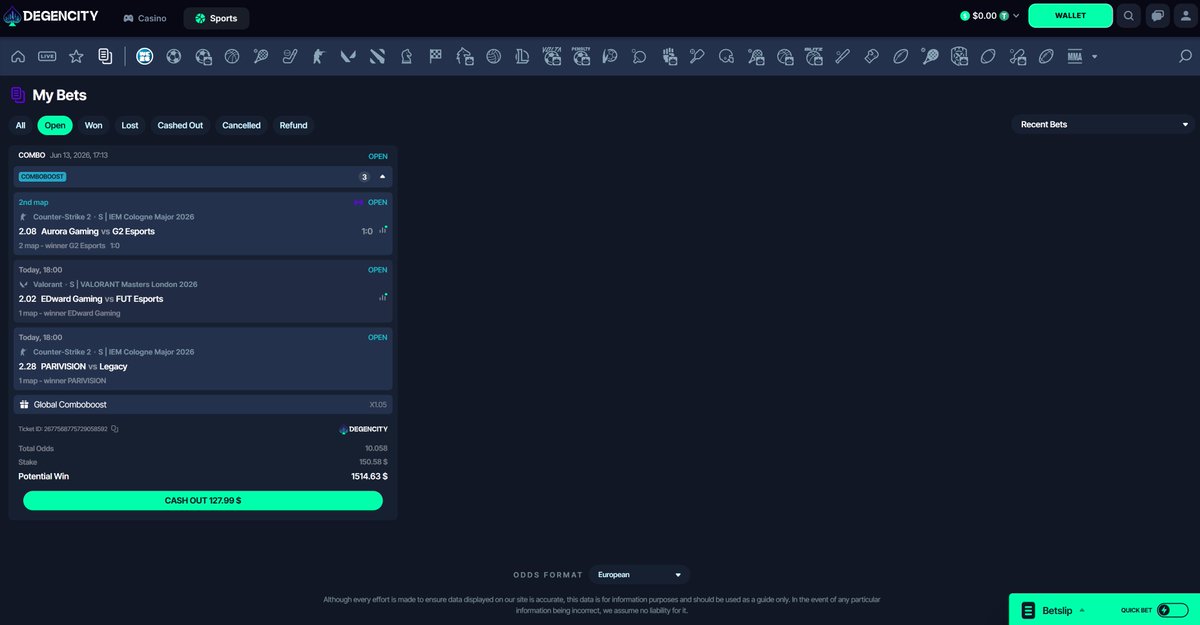Select the Open bets filter
Viewport: 1200px width, 625px height.
point(55,125)
